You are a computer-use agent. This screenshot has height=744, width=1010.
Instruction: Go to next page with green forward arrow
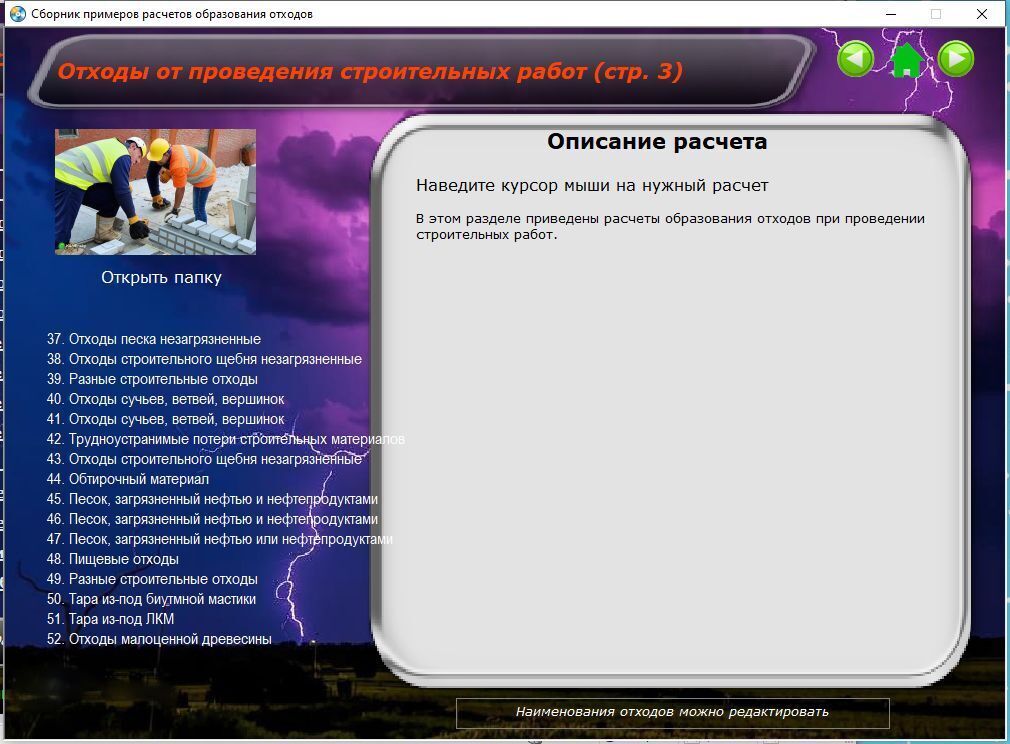pyautogui.click(x=956, y=59)
